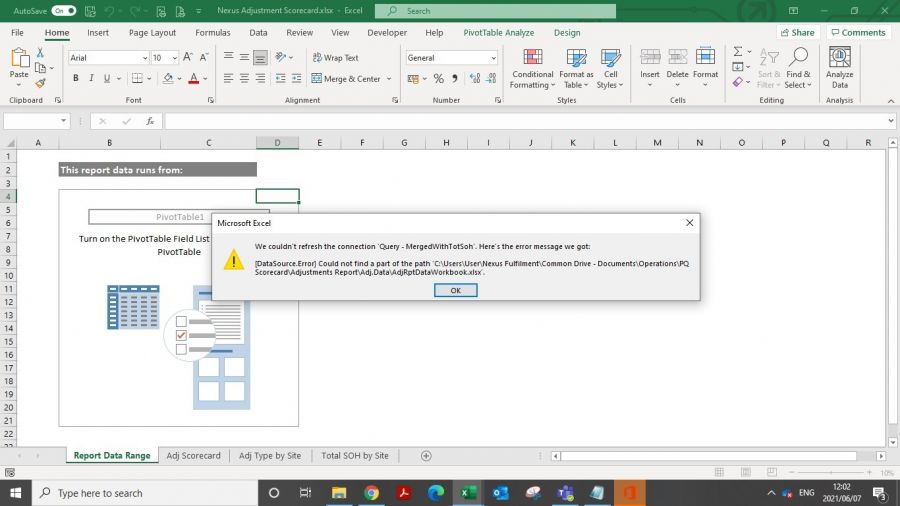Apply Comma Style format
The image size is (900, 506).
tap(455, 79)
